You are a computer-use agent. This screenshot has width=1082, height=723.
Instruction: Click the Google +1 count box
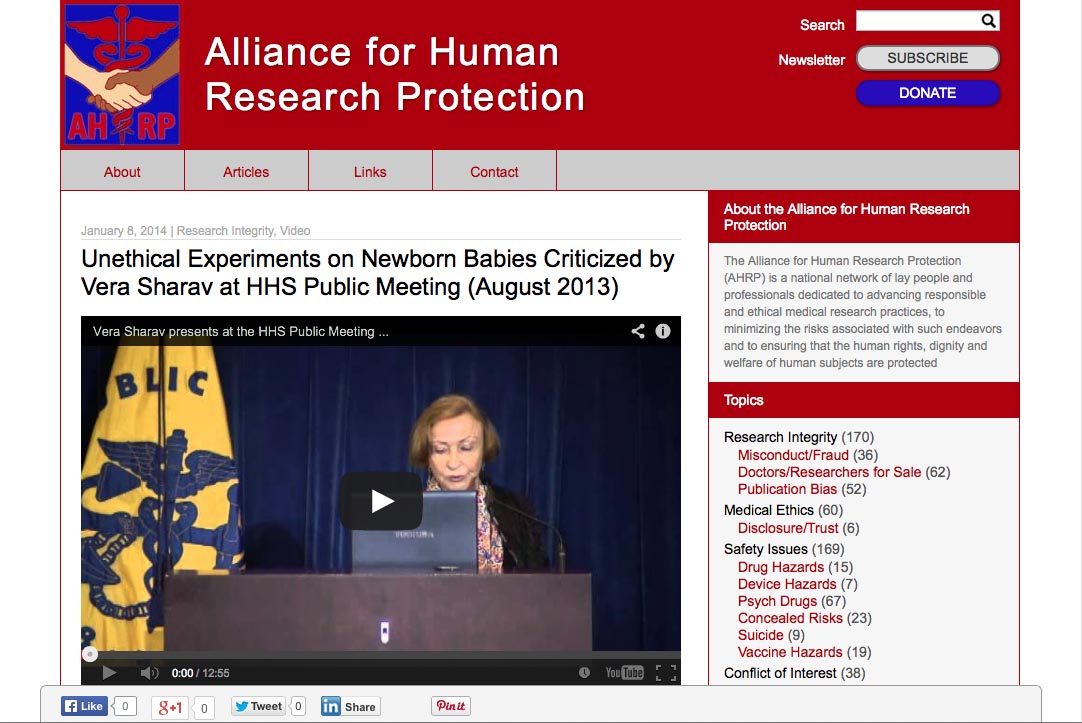(x=204, y=708)
